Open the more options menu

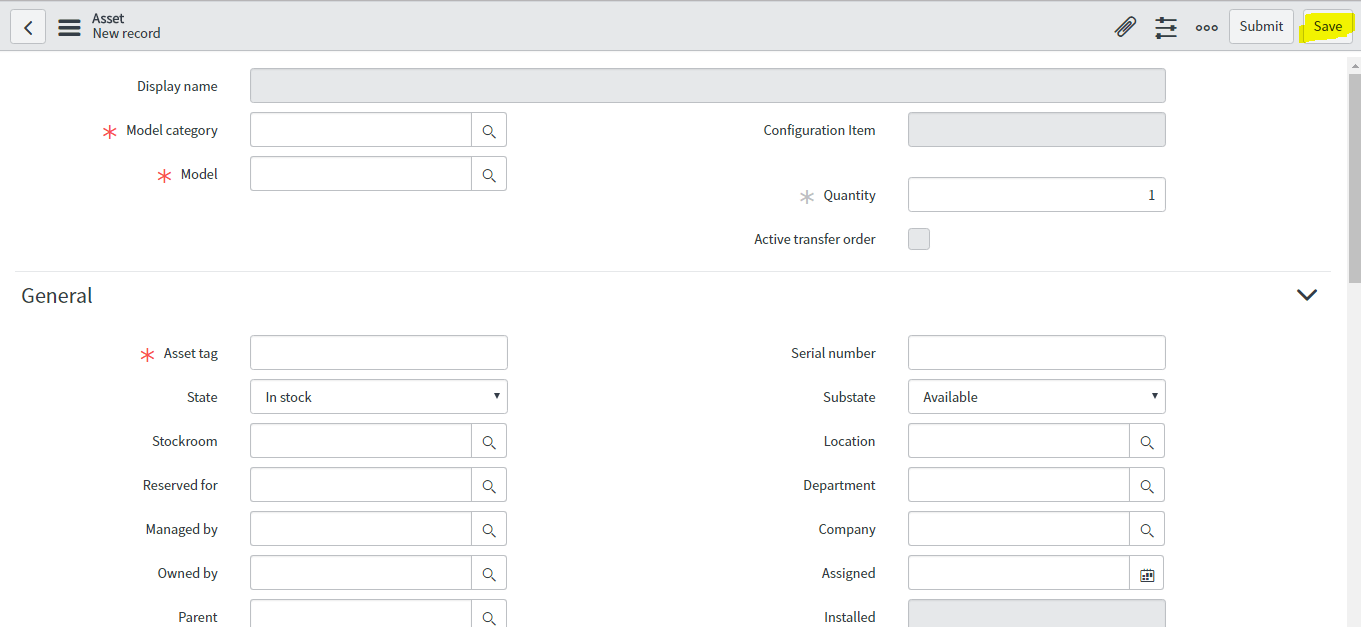click(x=1206, y=27)
